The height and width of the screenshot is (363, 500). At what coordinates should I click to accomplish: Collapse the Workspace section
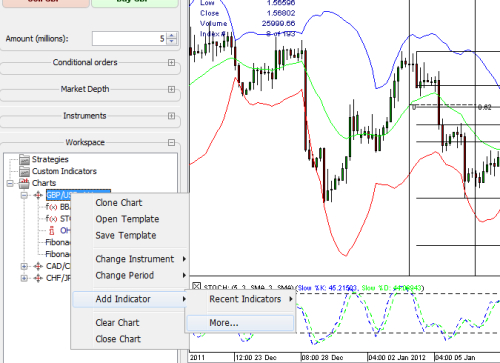coord(171,142)
